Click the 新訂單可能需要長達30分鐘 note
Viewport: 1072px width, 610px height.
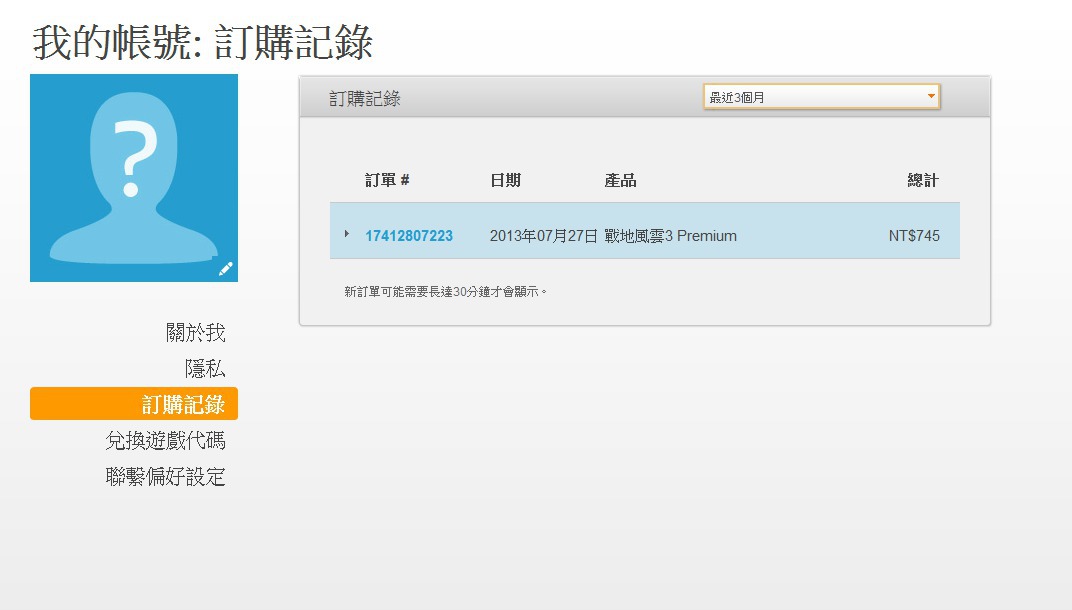click(446, 292)
